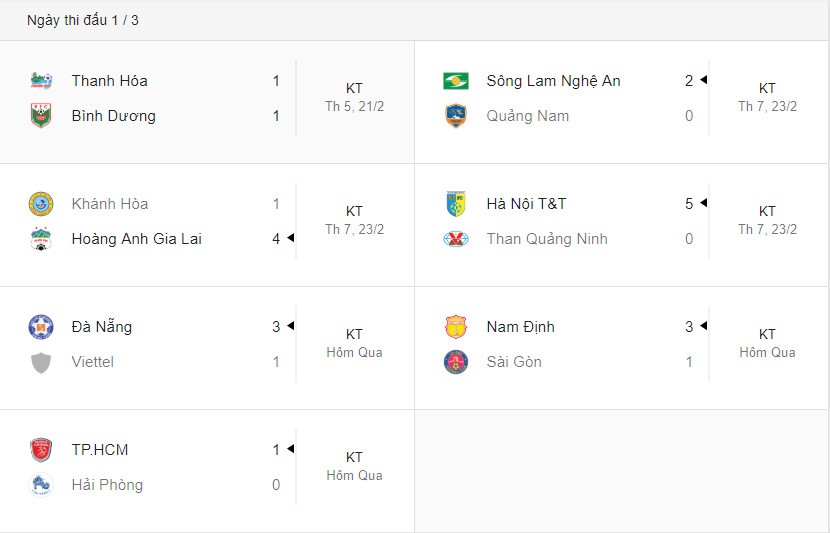This screenshot has height=533, width=830.
Task: Click the TP.HCM red shield logo
Action: (41, 450)
